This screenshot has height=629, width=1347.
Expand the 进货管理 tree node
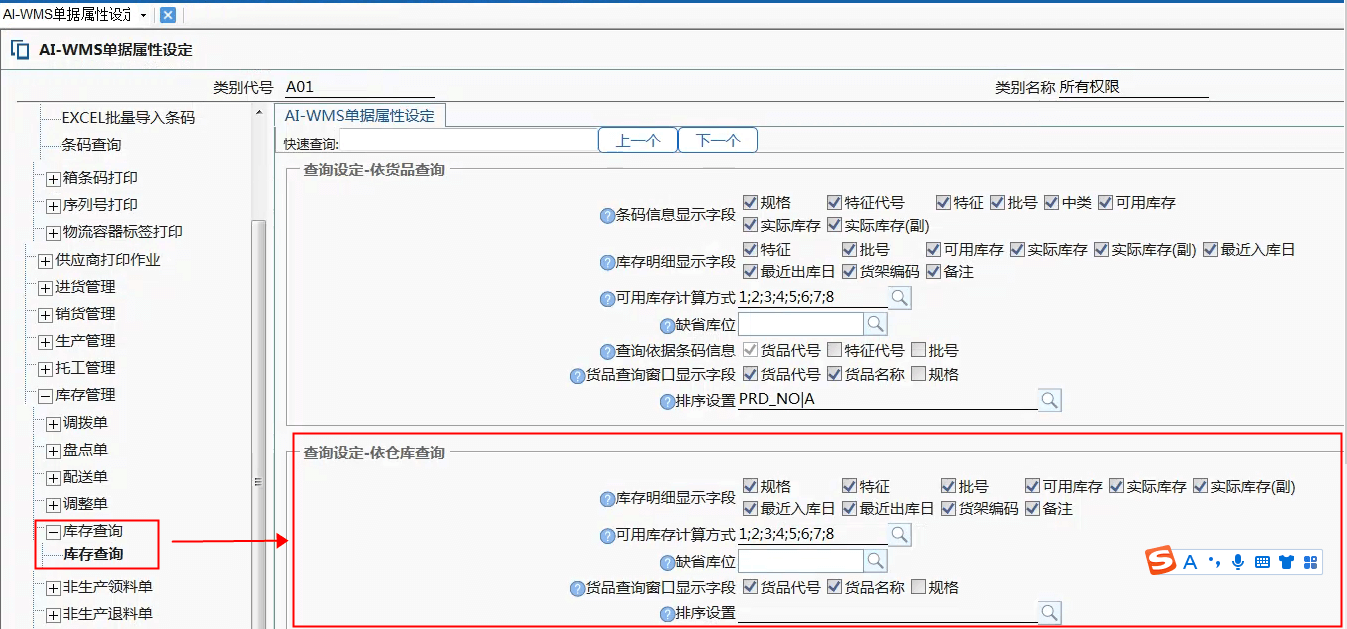click(x=45, y=287)
